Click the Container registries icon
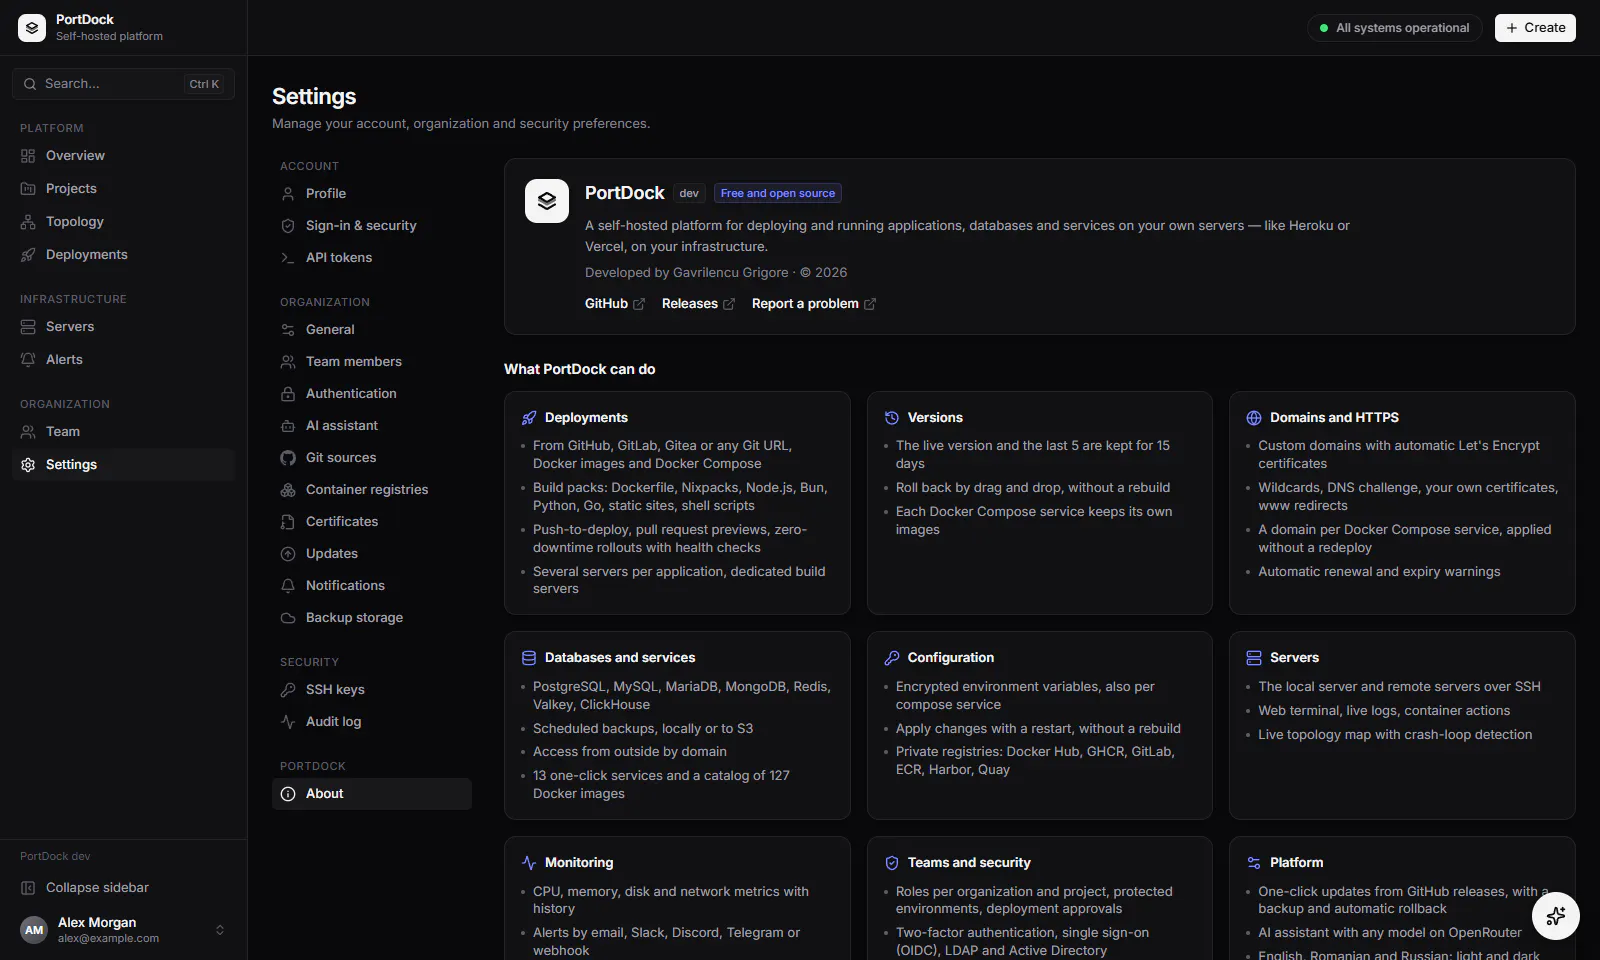This screenshot has width=1600, height=960. click(288, 490)
